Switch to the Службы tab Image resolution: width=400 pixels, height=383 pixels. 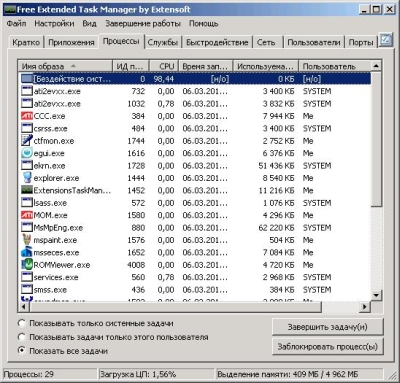point(163,42)
